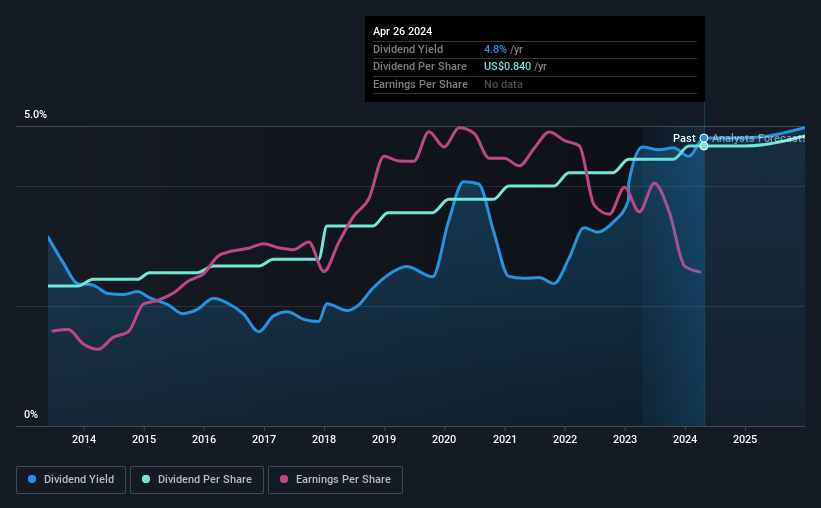
Task: Click the teal data point marker below Past
Action: (704, 146)
